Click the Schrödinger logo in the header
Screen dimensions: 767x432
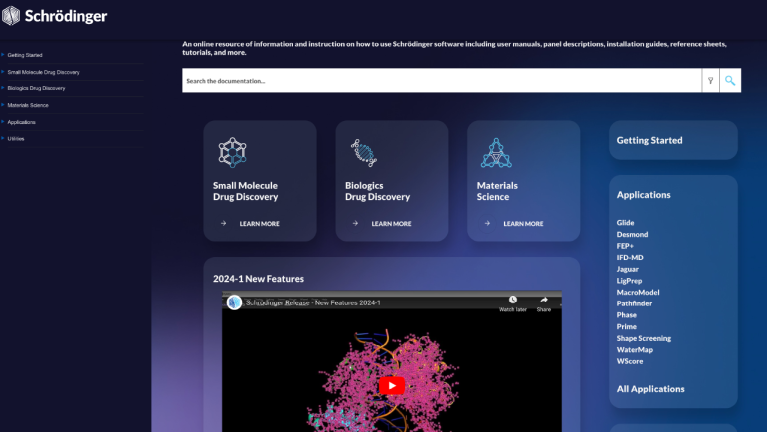pos(54,16)
